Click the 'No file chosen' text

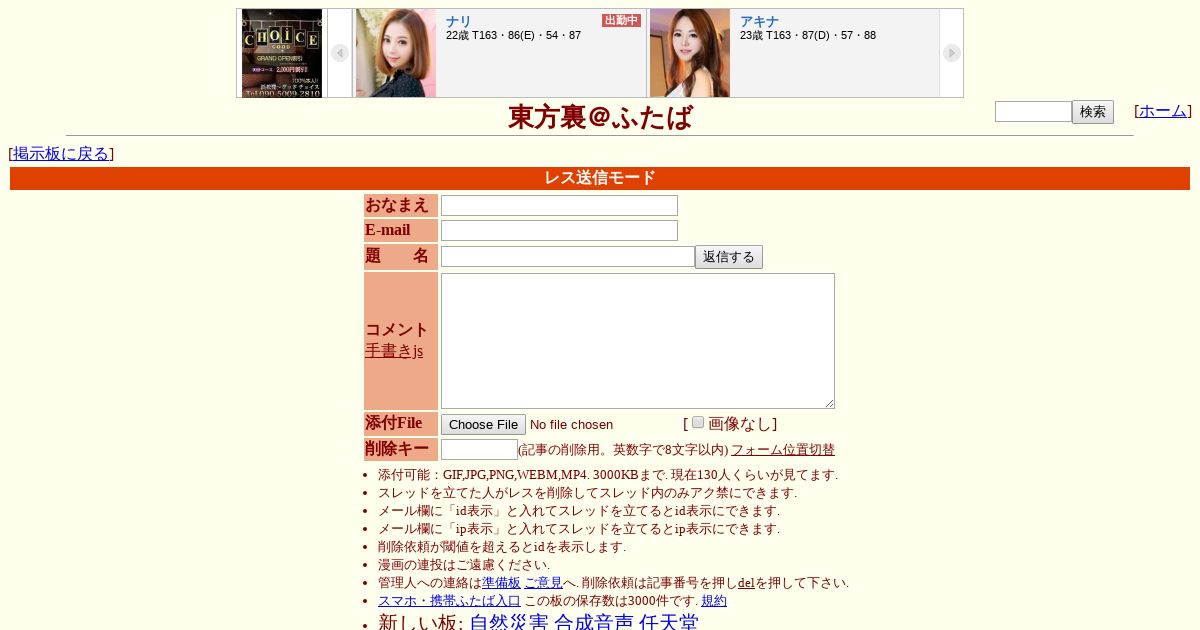click(571, 425)
